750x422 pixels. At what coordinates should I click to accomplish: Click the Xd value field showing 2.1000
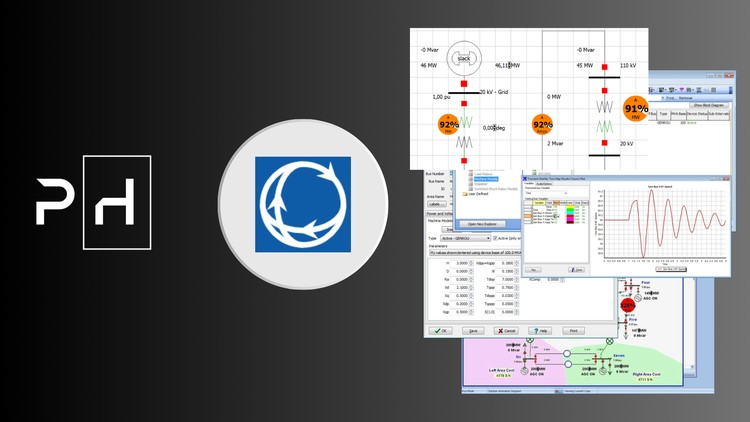pyautogui.click(x=460, y=288)
